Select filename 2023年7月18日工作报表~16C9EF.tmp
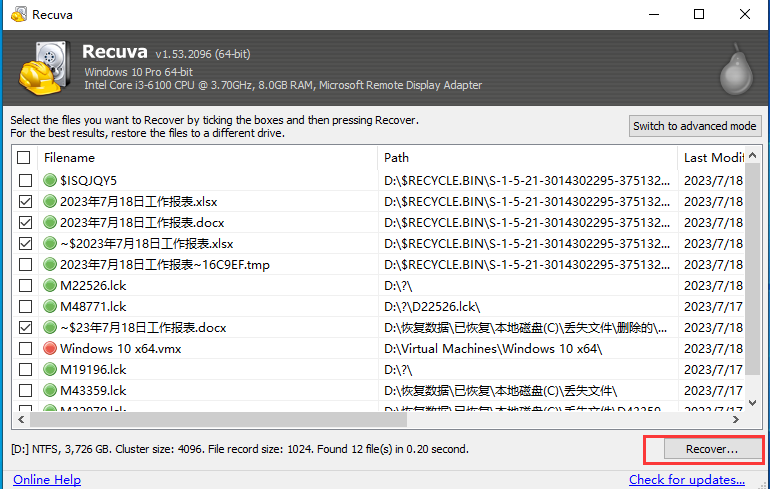This screenshot has width=770, height=489. pyautogui.click(x=165, y=265)
